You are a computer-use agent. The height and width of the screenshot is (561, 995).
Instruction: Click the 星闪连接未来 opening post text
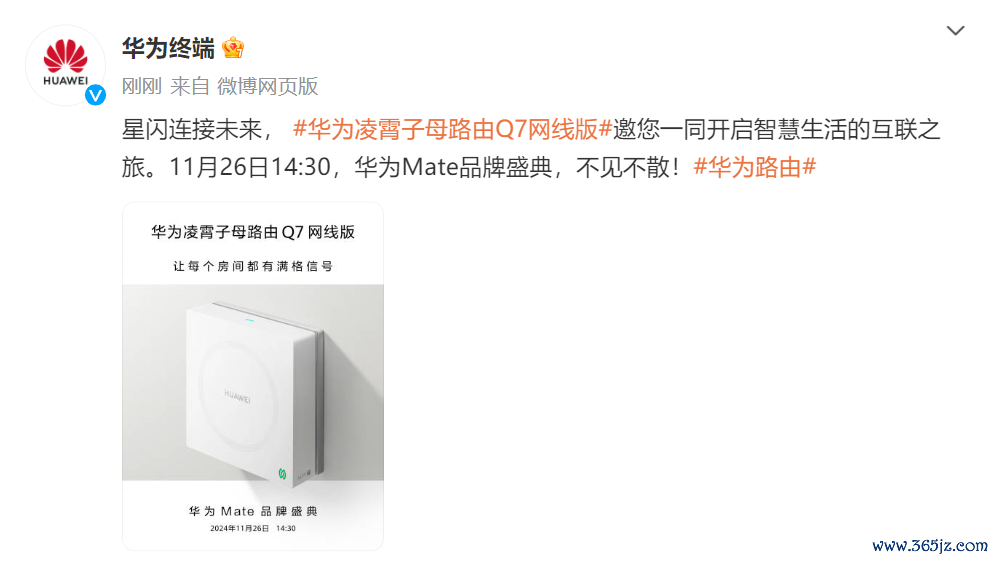tap(192, 129)
